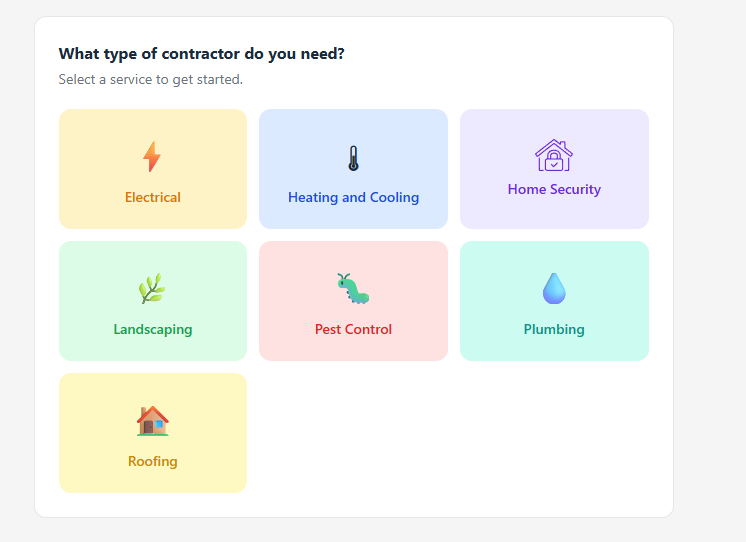Click the orange-tinted Electrical service card
Image resolution: width=746 pixels, height=542 pixels.
pos(153,169)
